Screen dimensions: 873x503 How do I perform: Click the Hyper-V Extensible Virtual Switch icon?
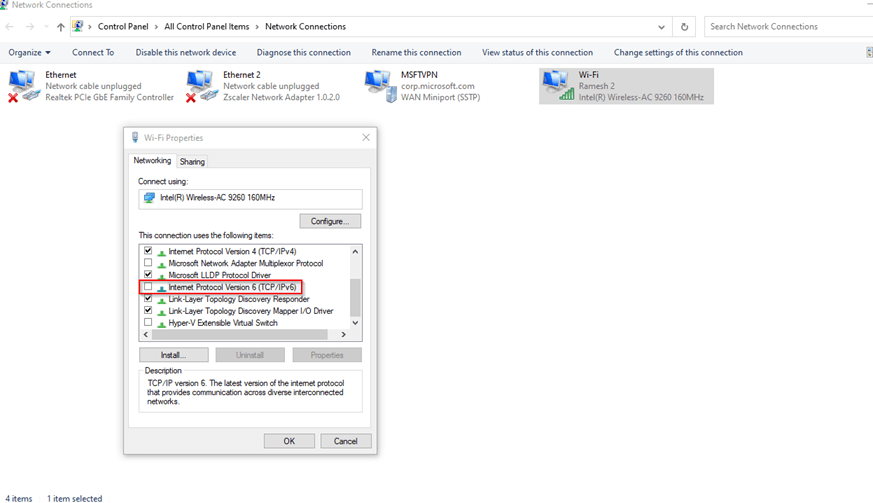(161, 324)
